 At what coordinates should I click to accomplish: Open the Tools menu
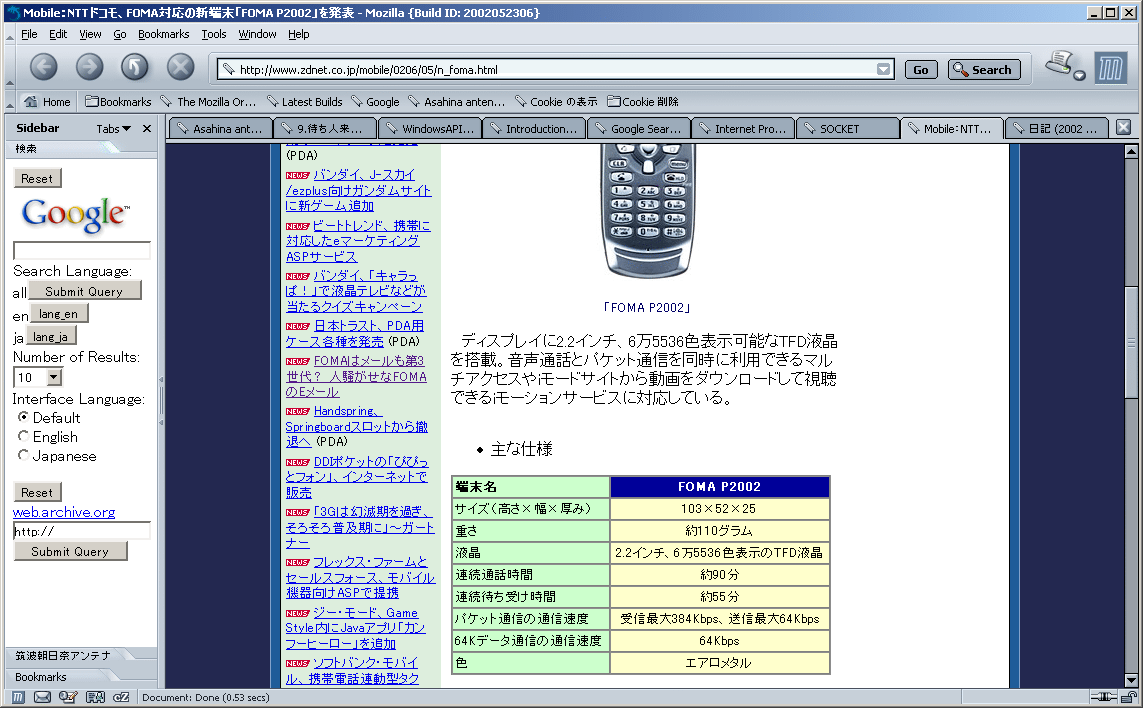pos(214,34)
